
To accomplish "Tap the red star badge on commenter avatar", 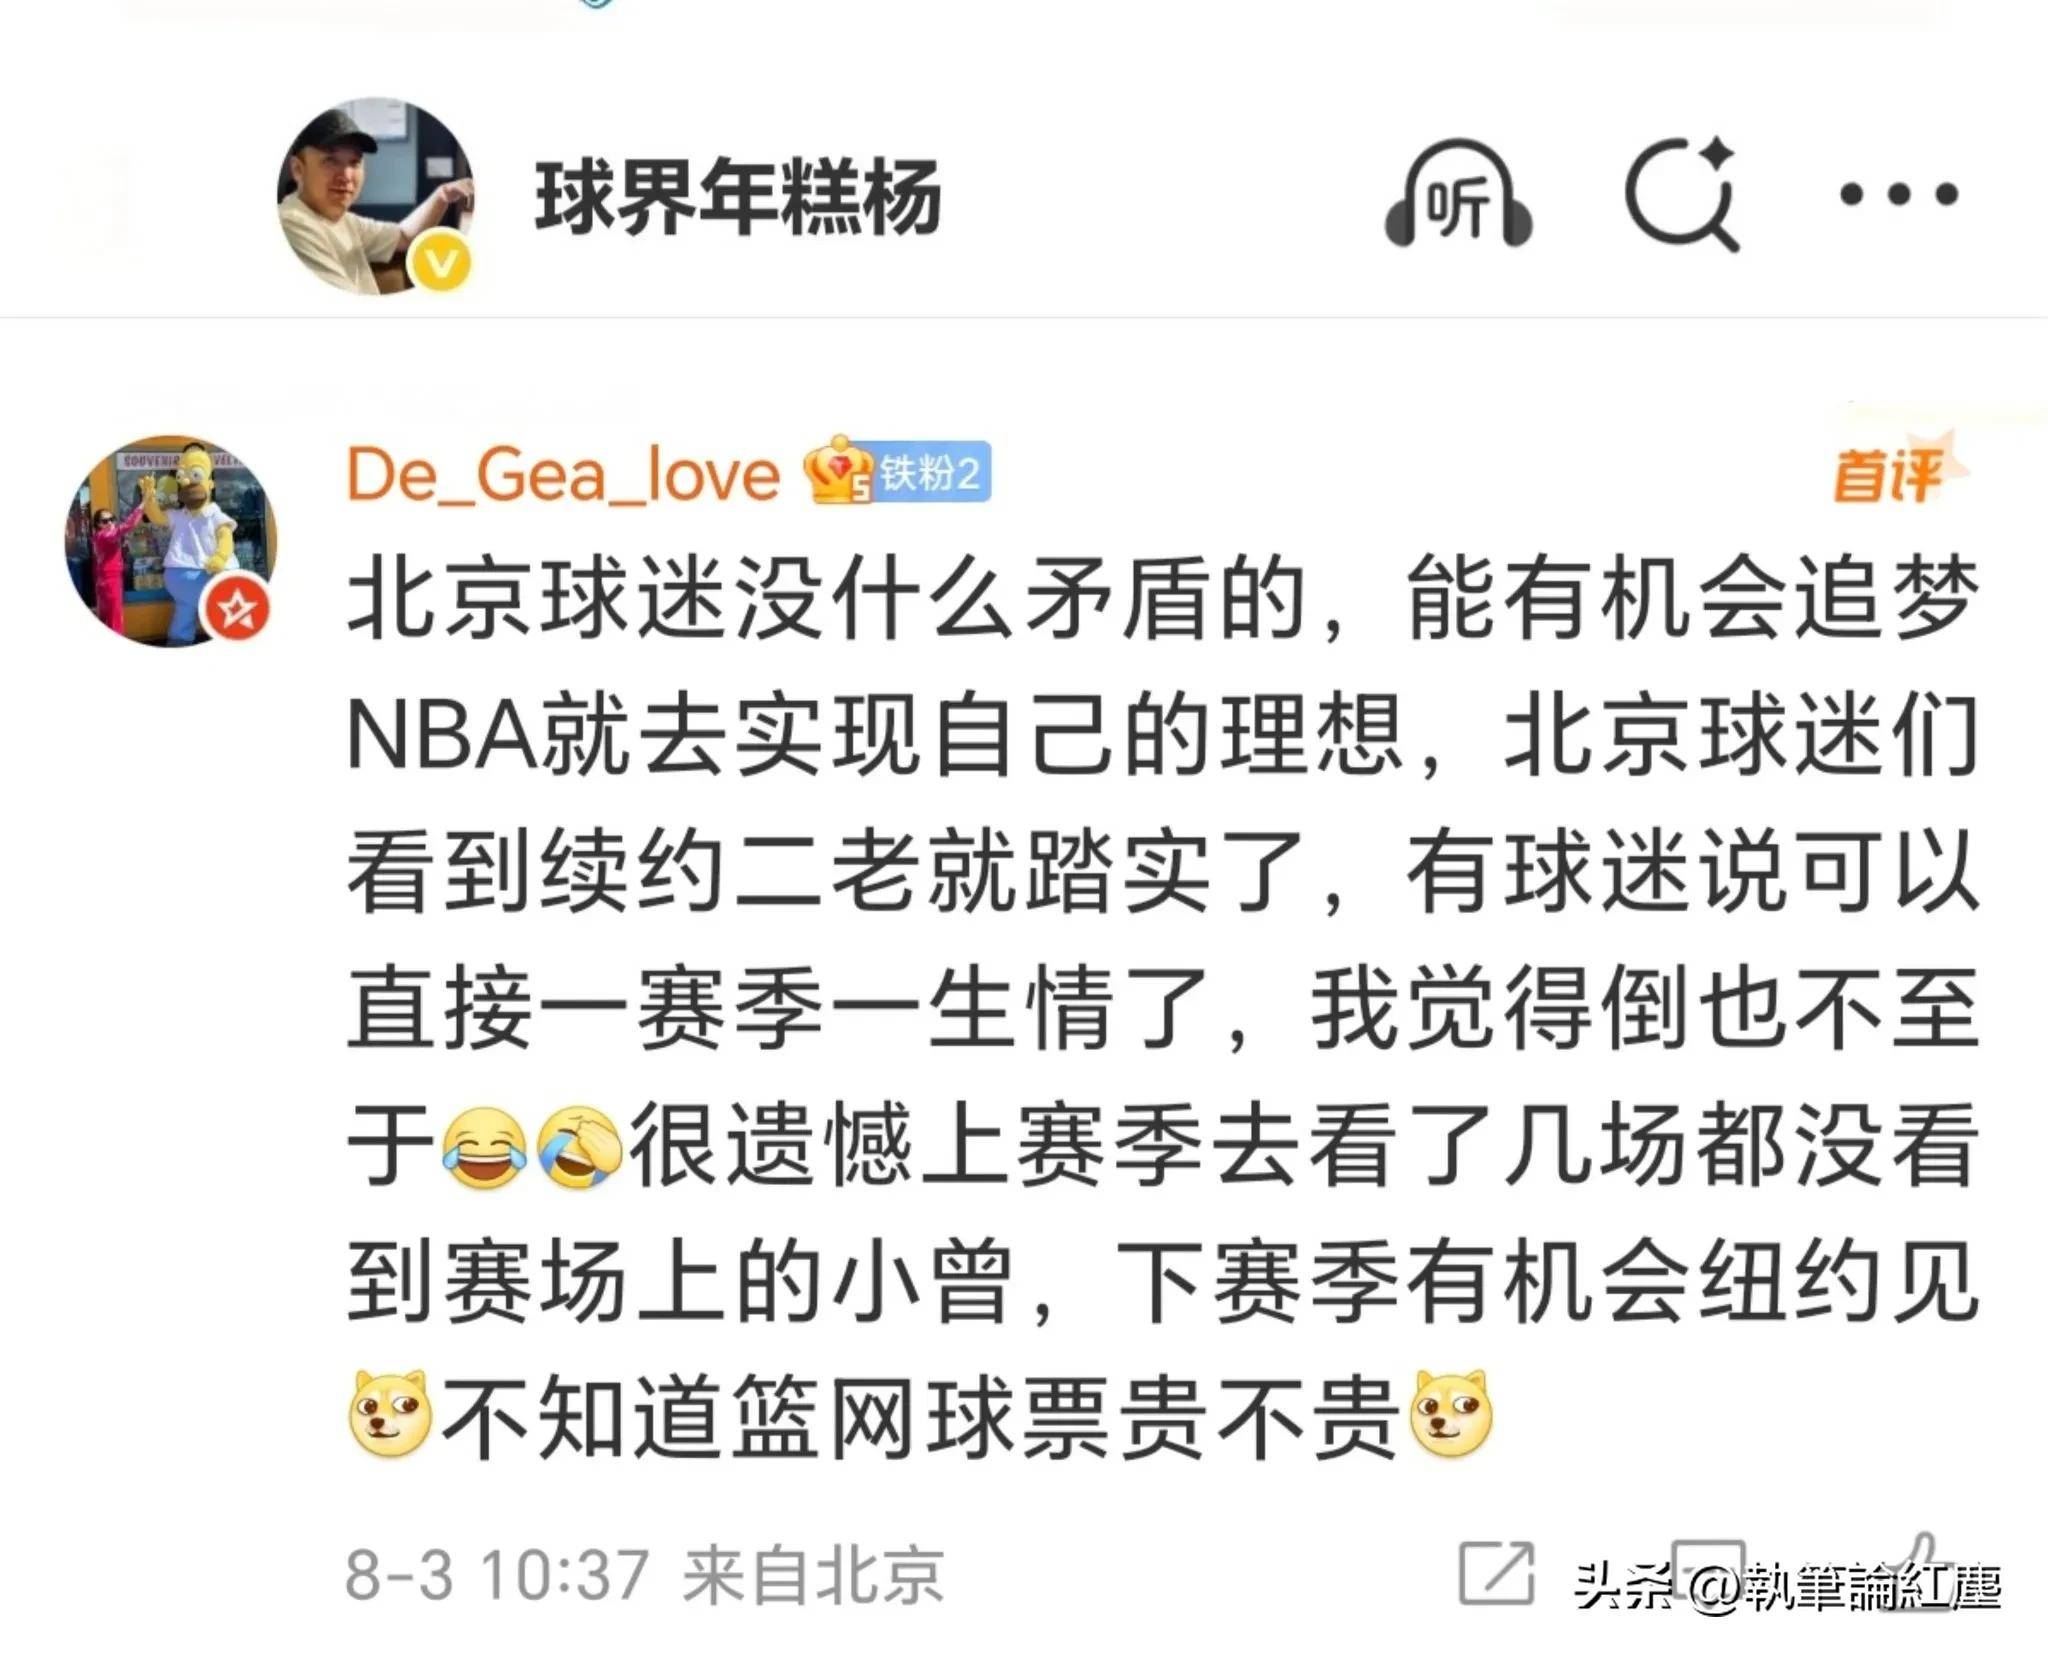I will 238,607.
